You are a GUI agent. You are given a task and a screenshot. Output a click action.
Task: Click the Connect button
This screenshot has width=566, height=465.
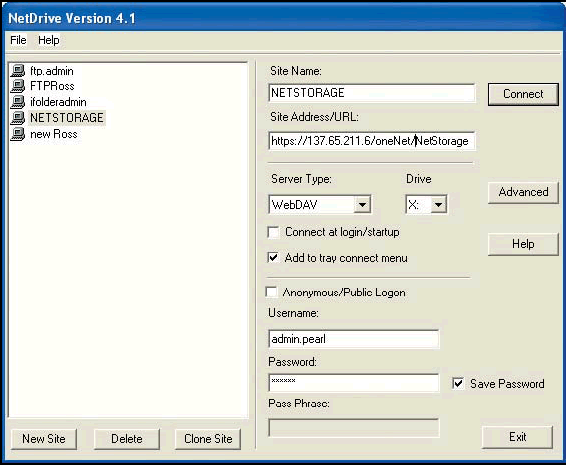[523, 94]
